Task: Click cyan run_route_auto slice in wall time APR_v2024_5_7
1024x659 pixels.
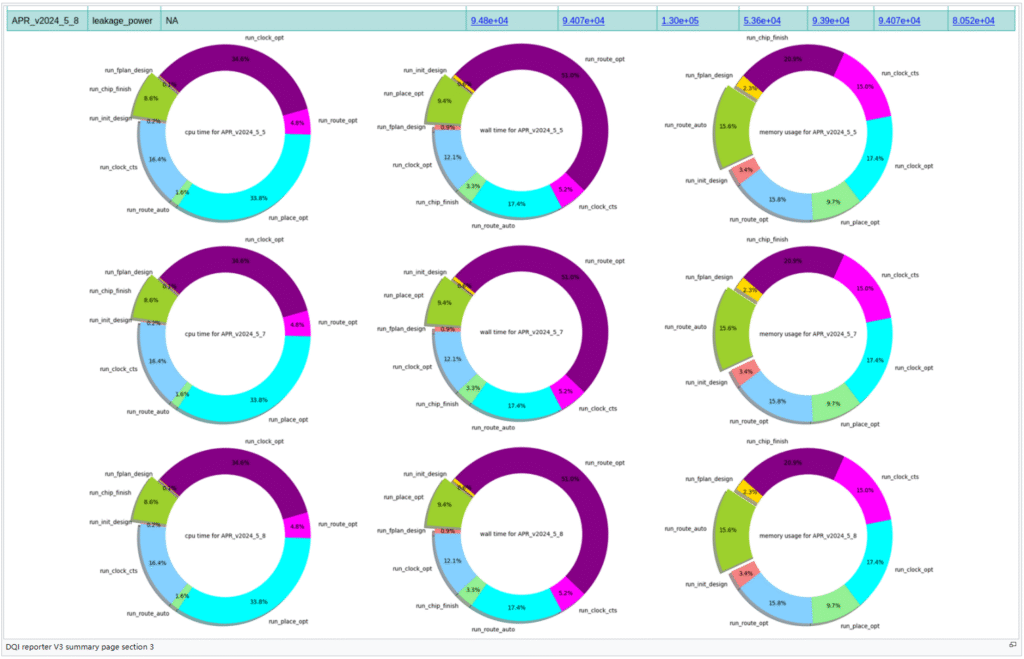Action: point(513,402)
